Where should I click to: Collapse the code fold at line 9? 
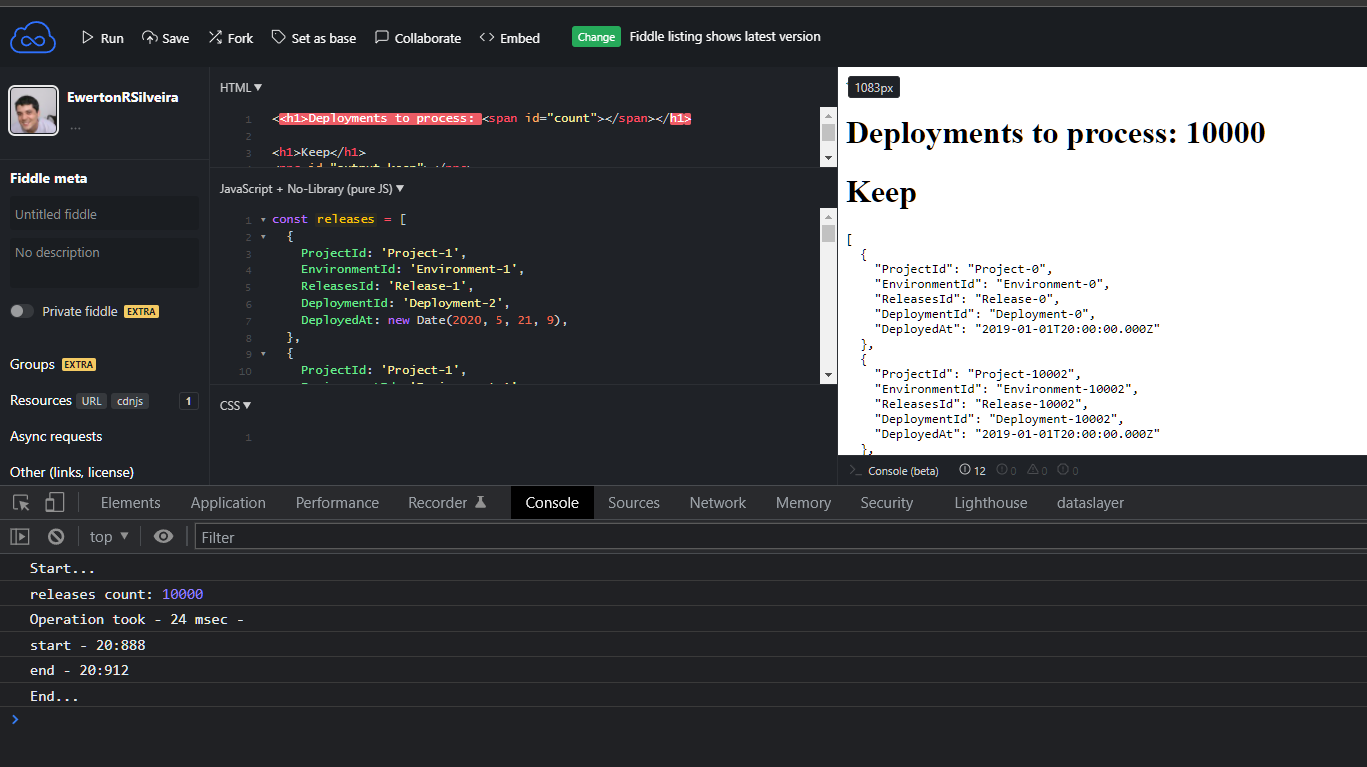click(x=263, y=353)
